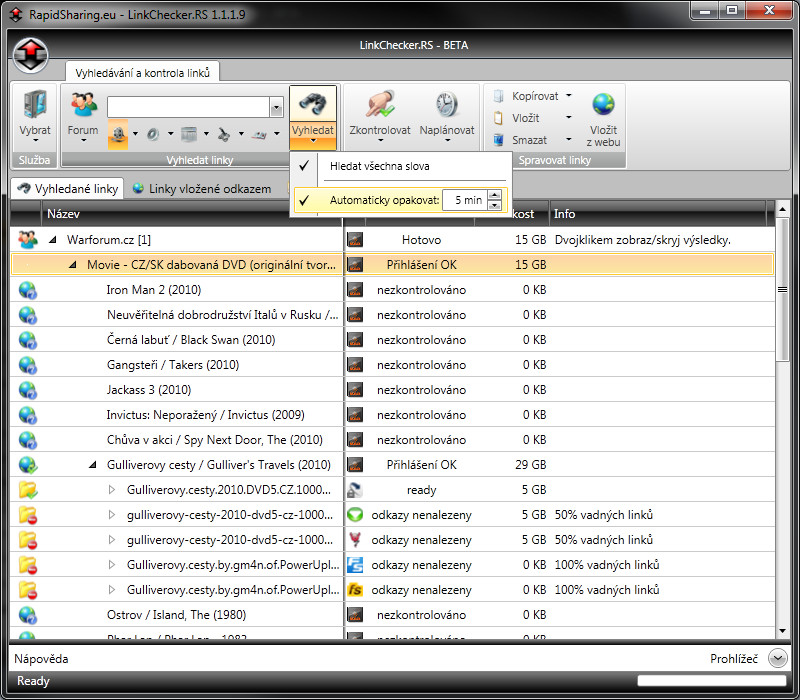
Task: Click the globe icon beside Jackass 3
Action: pyautogui.click(x=28, y=390)
